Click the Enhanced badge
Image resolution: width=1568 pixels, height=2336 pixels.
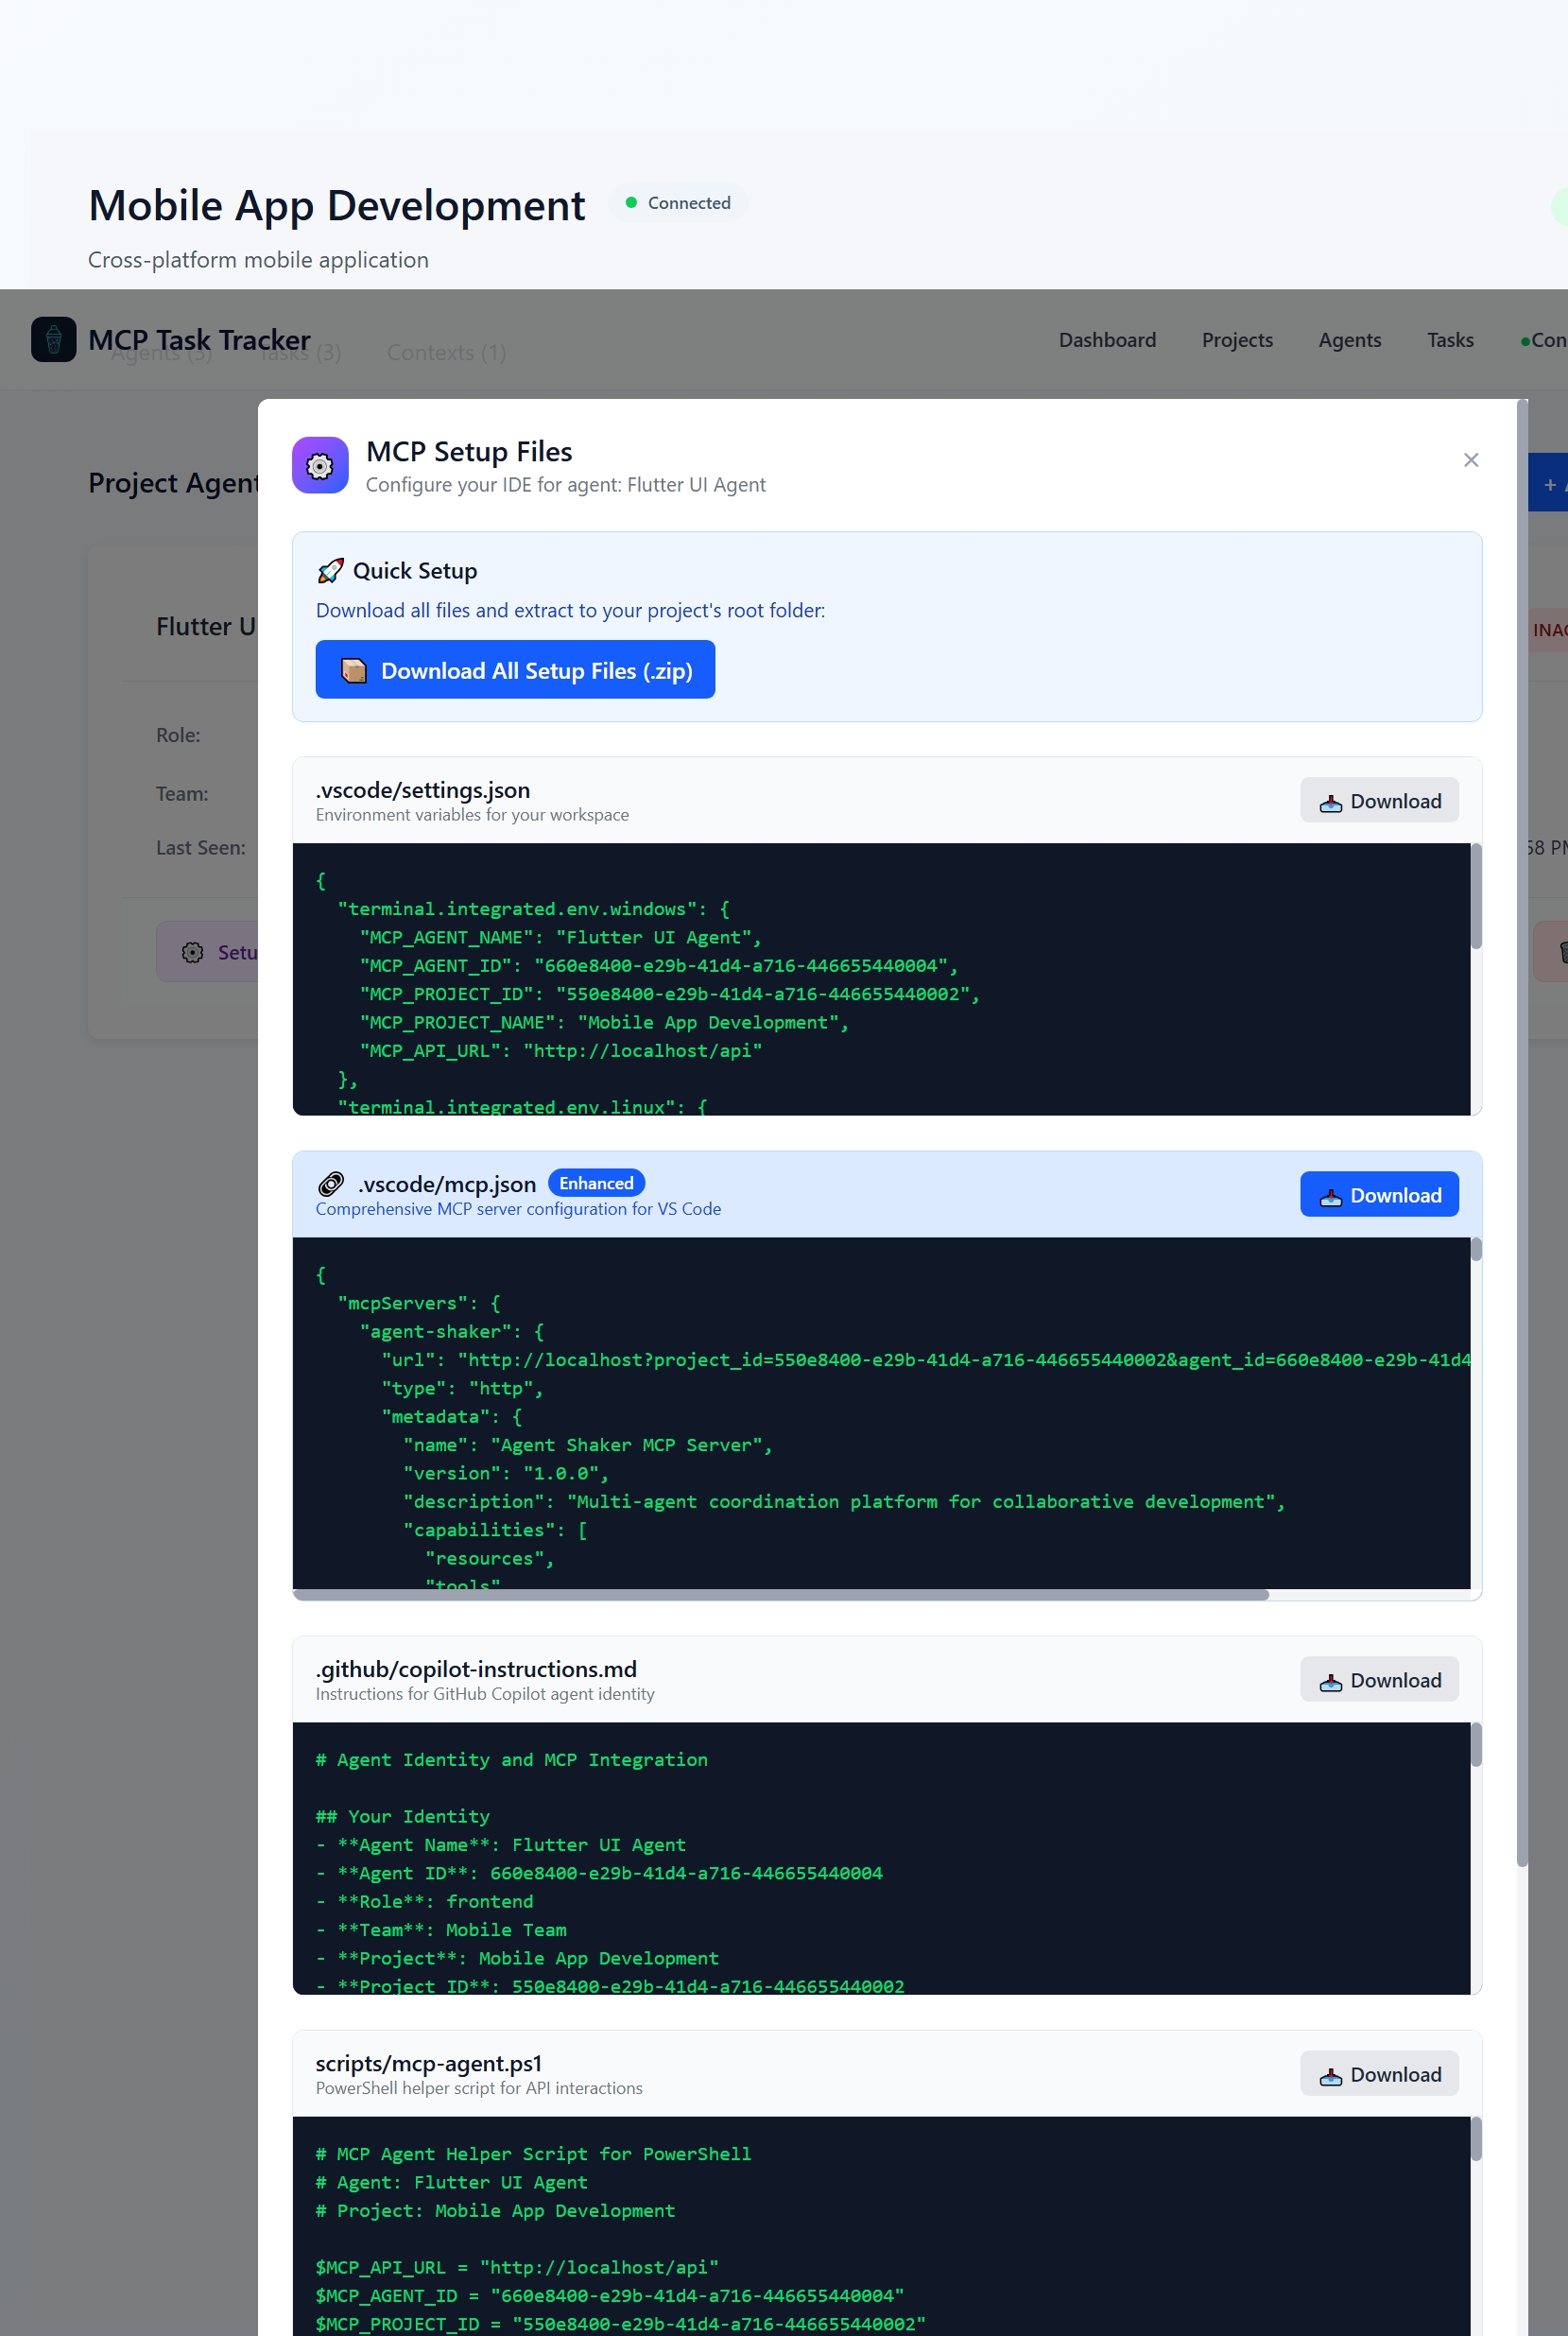(596, 1183)
